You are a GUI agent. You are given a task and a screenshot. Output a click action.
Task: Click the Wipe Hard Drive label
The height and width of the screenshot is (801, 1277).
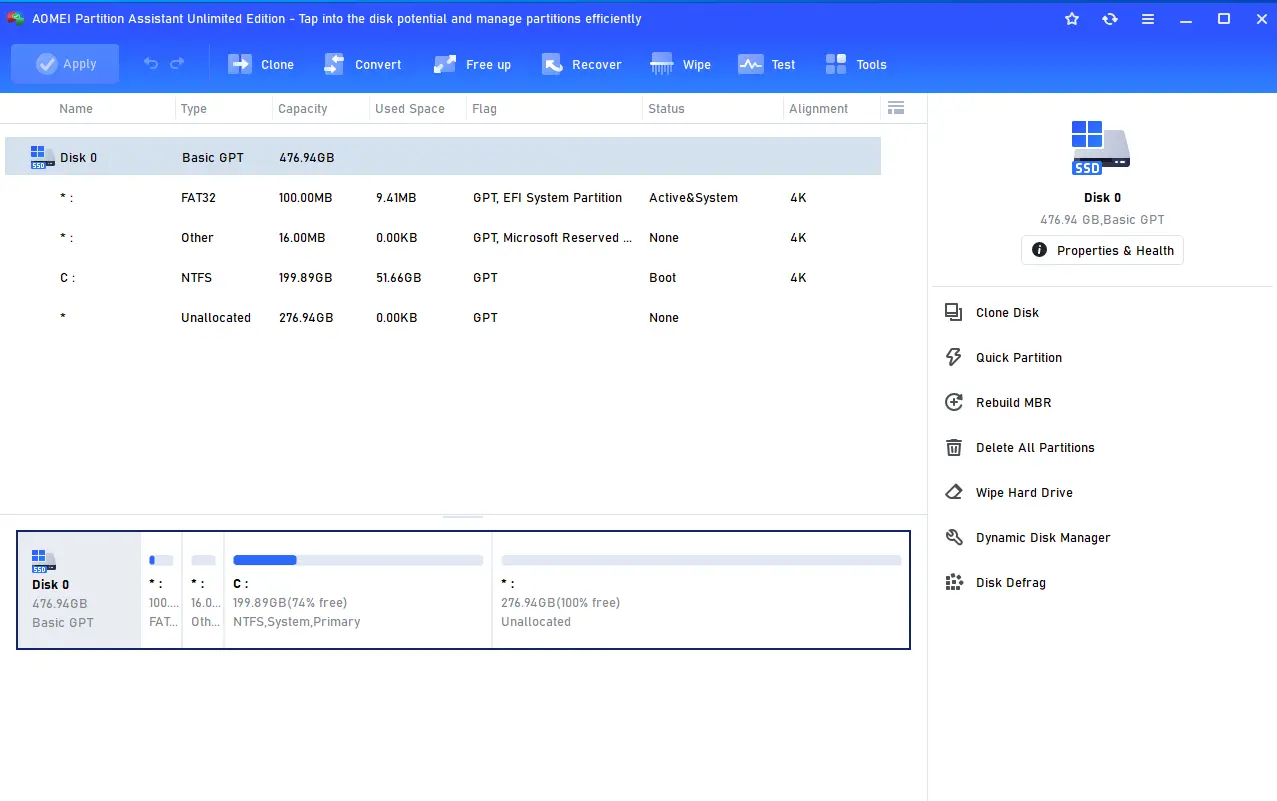[x=1024, y=493]
